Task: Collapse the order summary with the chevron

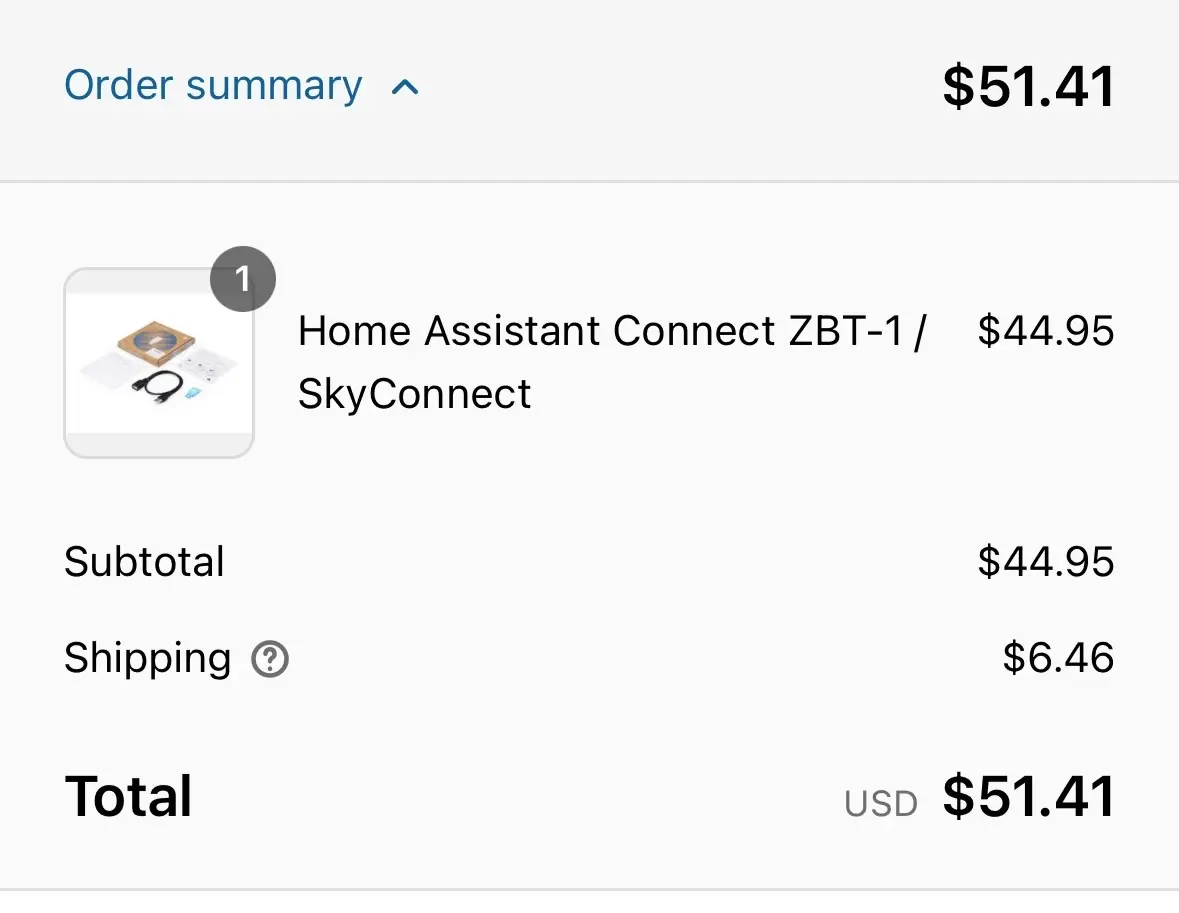Action: [x=405, y=87]
